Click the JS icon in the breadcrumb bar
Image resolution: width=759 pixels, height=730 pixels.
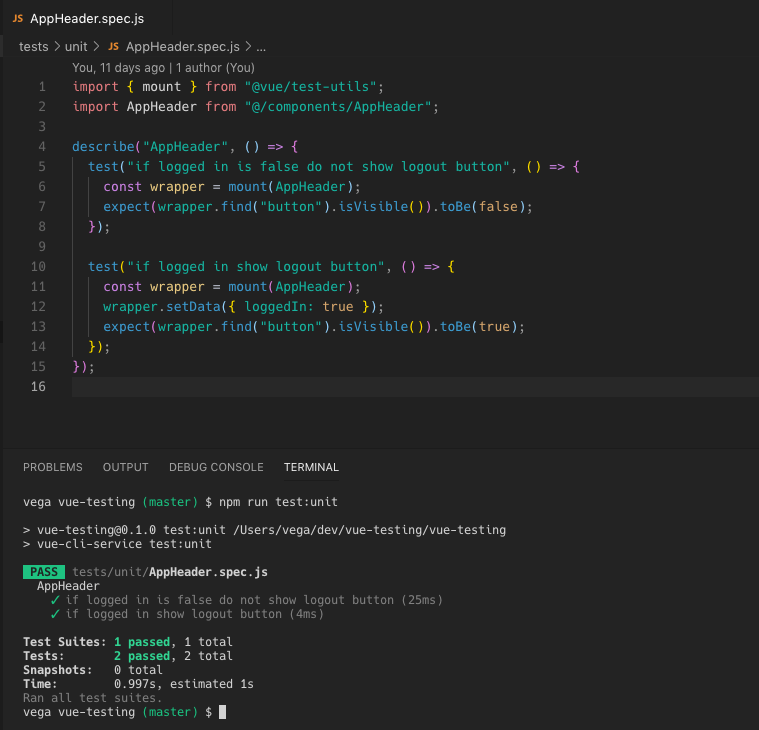[x=113, y=47]
